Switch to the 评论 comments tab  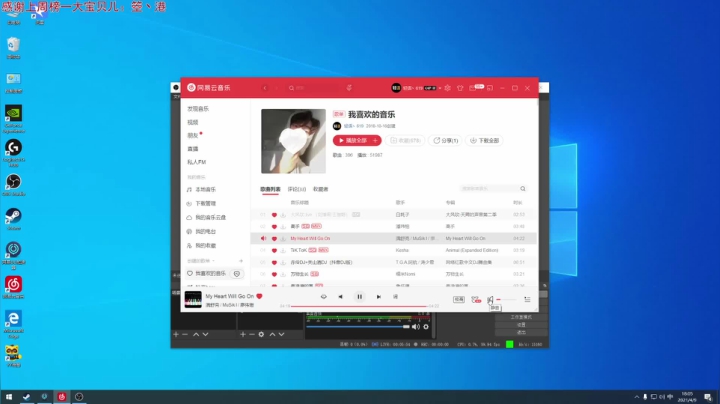297,189
